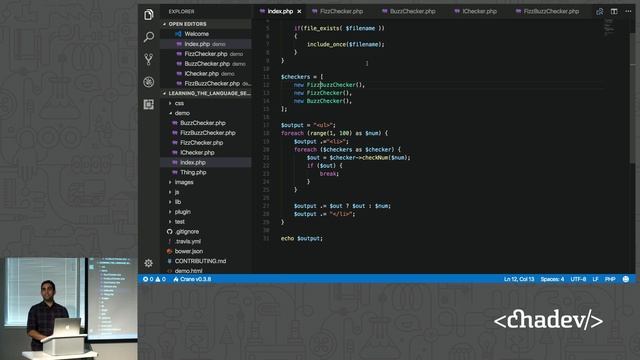The width and height of the screenshot is (640, 360).
Task: Select BuzzChecker.php in Open Editors list
Action: 206,64
